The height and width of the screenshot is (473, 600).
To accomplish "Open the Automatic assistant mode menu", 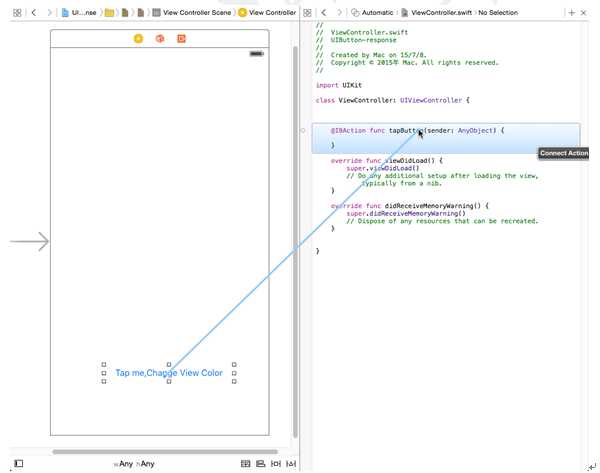I will coord(372,13).
